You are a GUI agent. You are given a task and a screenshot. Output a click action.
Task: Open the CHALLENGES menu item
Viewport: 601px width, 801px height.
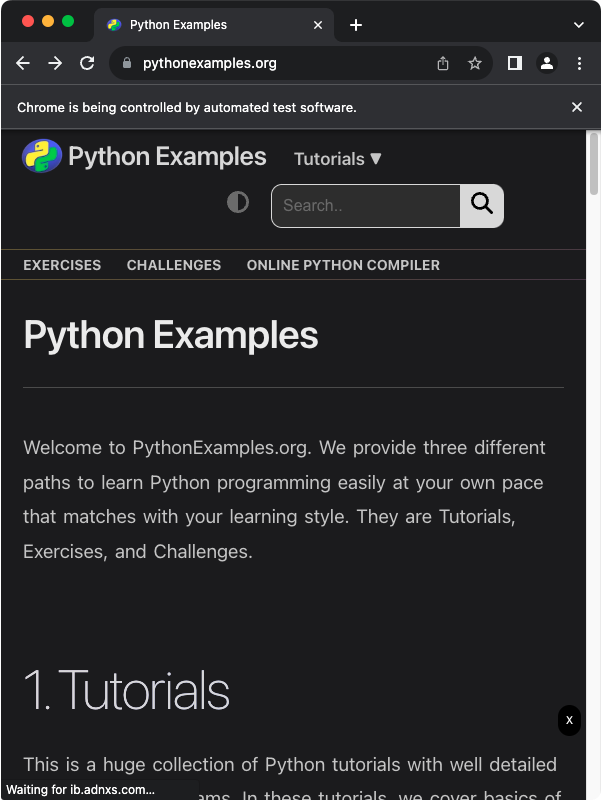pyautogui.click(x=174, y=265)
